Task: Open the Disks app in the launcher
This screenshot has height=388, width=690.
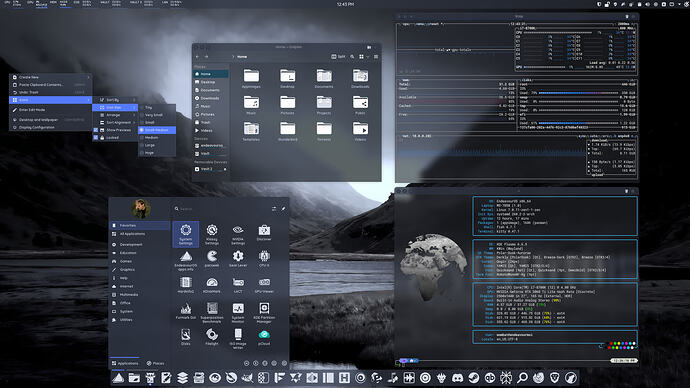Action: point(186,337)
